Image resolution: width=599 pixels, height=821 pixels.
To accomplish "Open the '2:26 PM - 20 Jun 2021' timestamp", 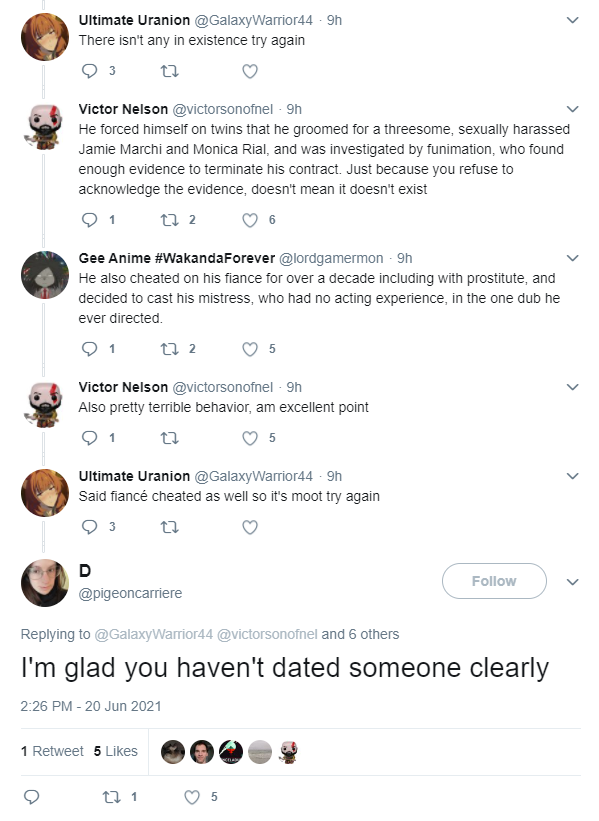I will [x=91, y=706].
